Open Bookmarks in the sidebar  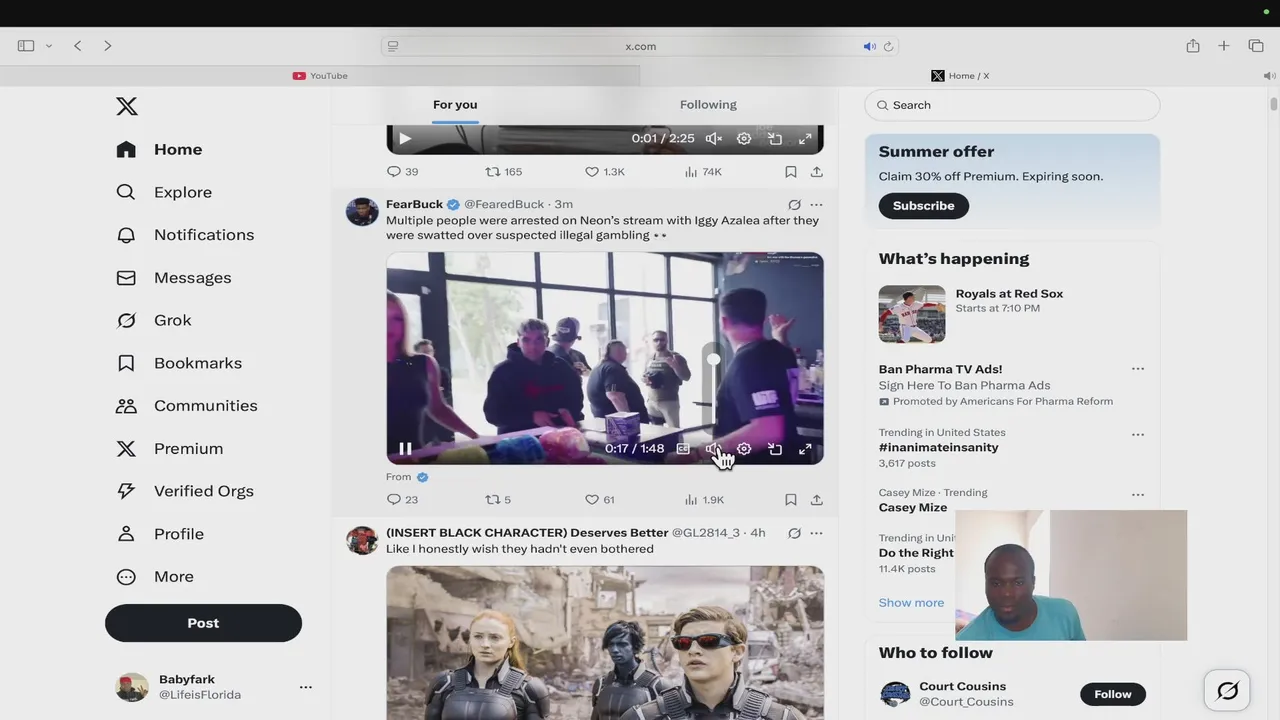(179, 363)
